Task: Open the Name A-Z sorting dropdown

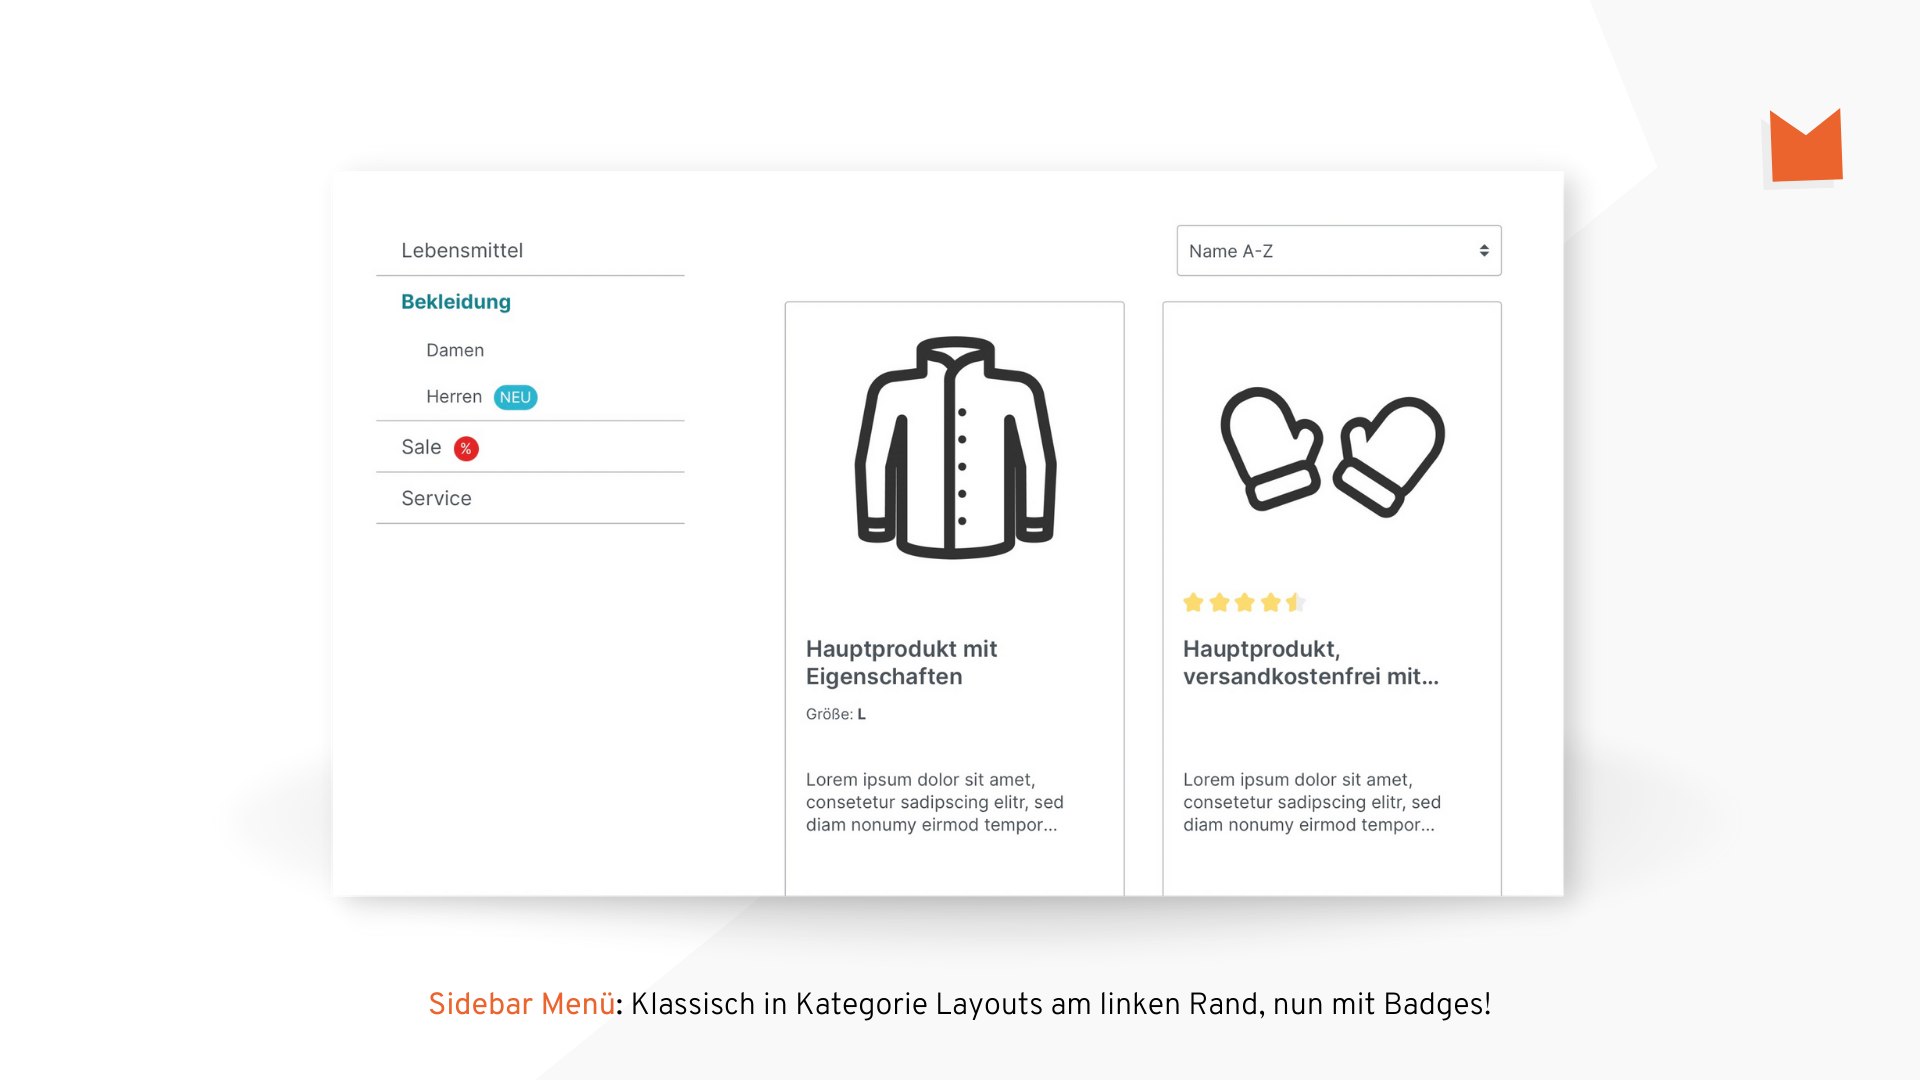Action: pos(1339,250)
